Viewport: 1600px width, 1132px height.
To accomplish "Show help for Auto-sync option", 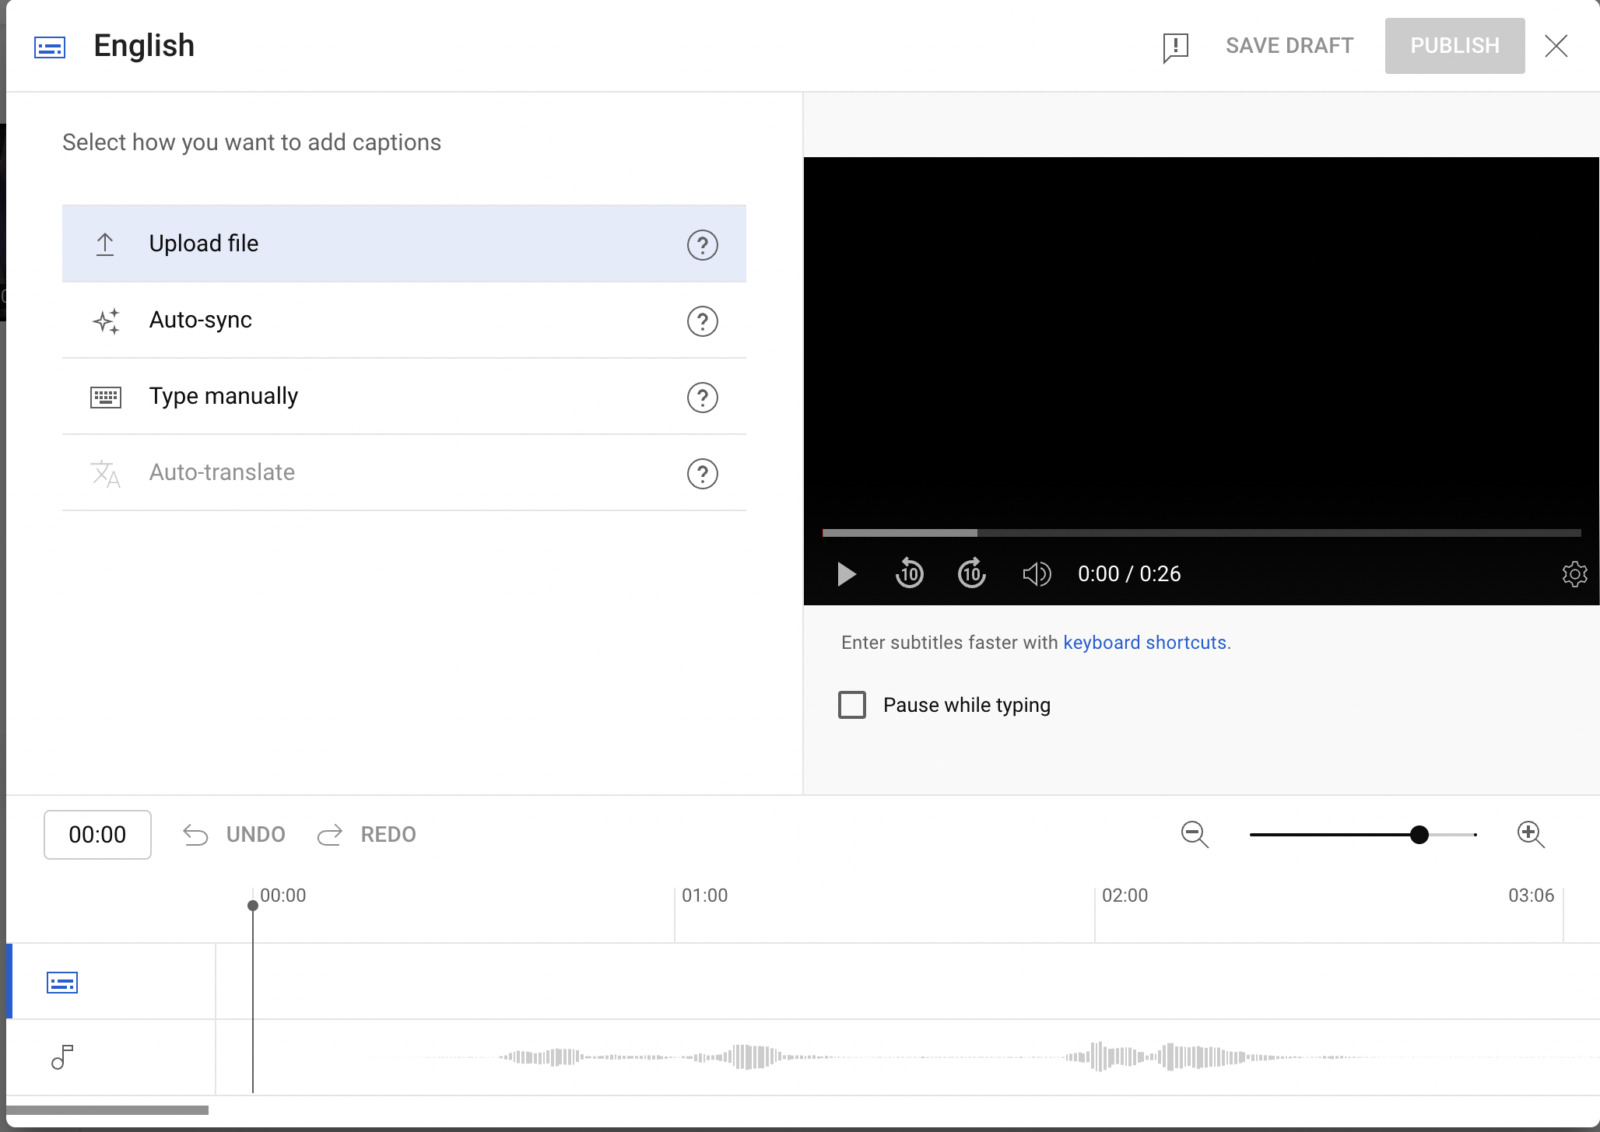I will tap(702, 321).
